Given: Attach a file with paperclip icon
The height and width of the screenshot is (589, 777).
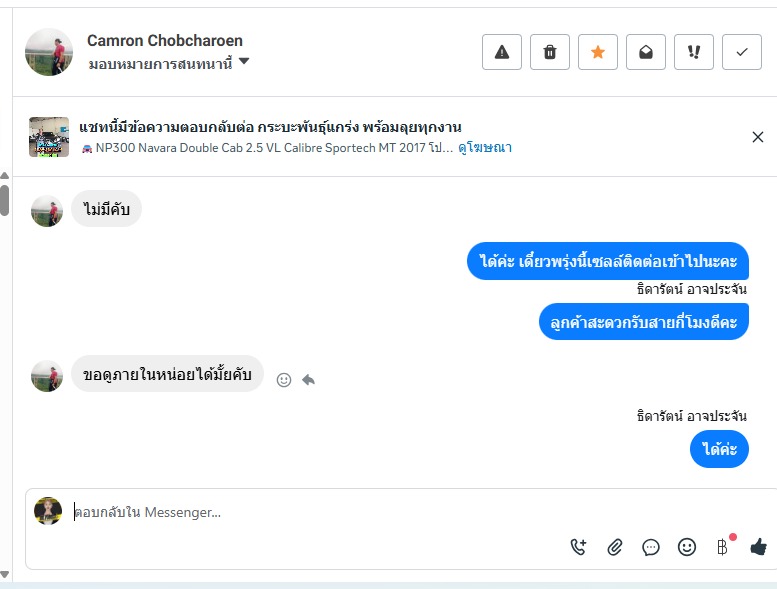Looking at the screenshot, I should [615, 547].
